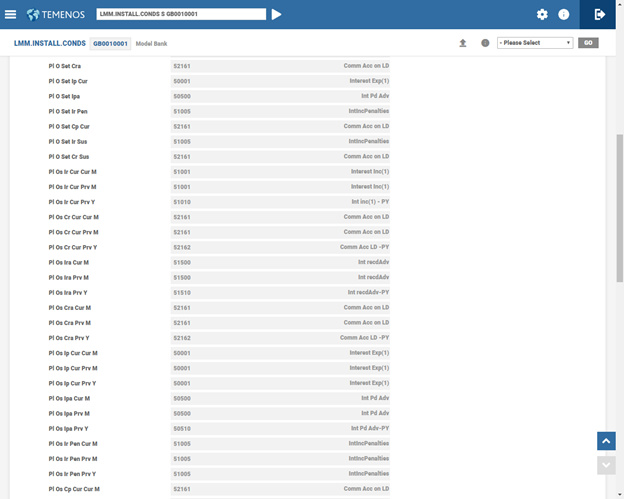Click the command input field

181,14
